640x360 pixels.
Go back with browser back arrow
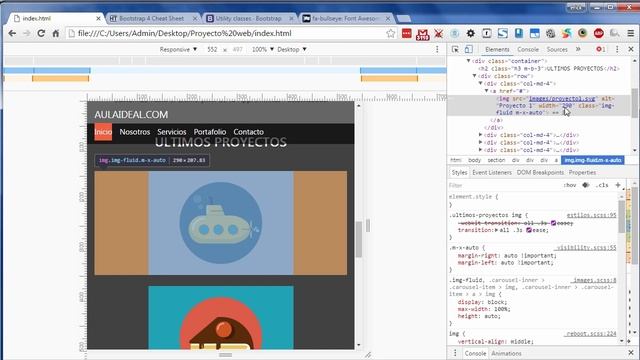click(x=12, y=33)
